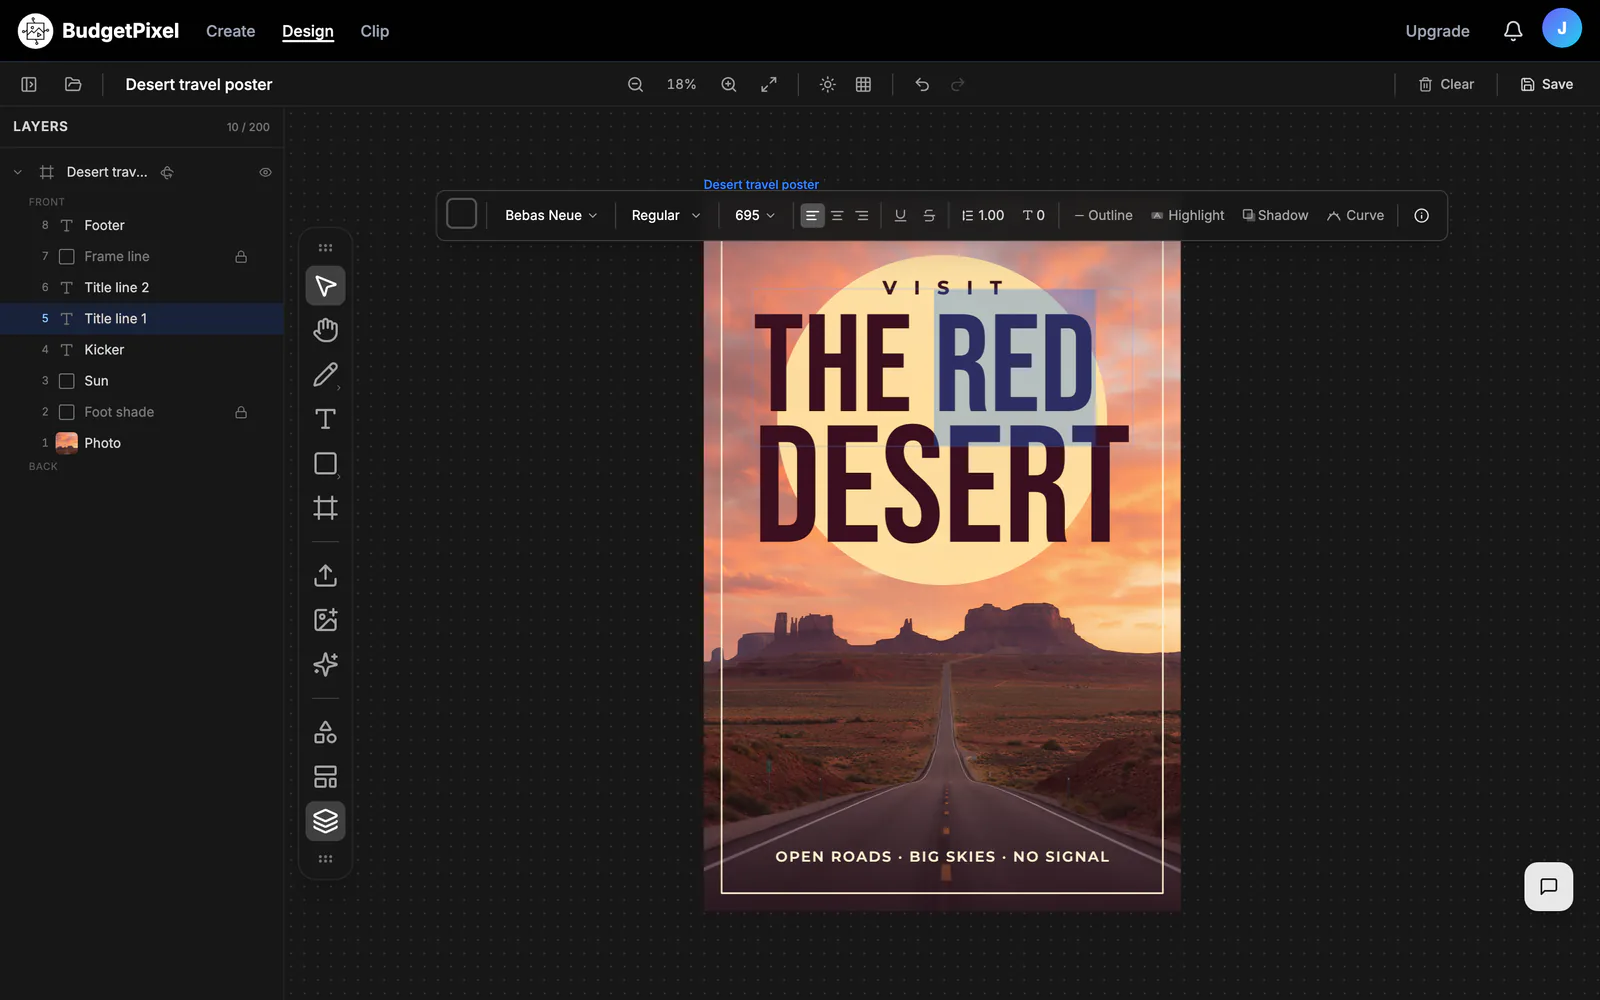Undo the last action

[x=922, y=85]
